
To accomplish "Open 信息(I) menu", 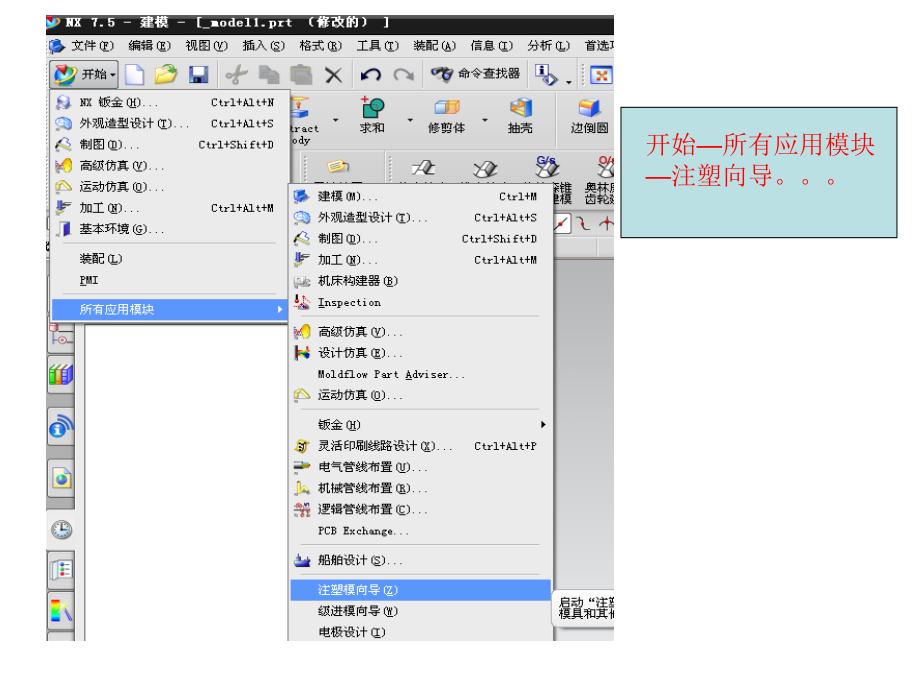I will point(491,45).
